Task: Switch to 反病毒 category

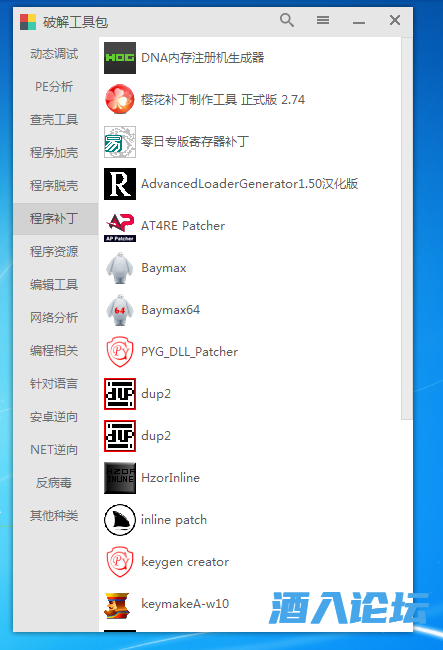Action: (54, 483)
